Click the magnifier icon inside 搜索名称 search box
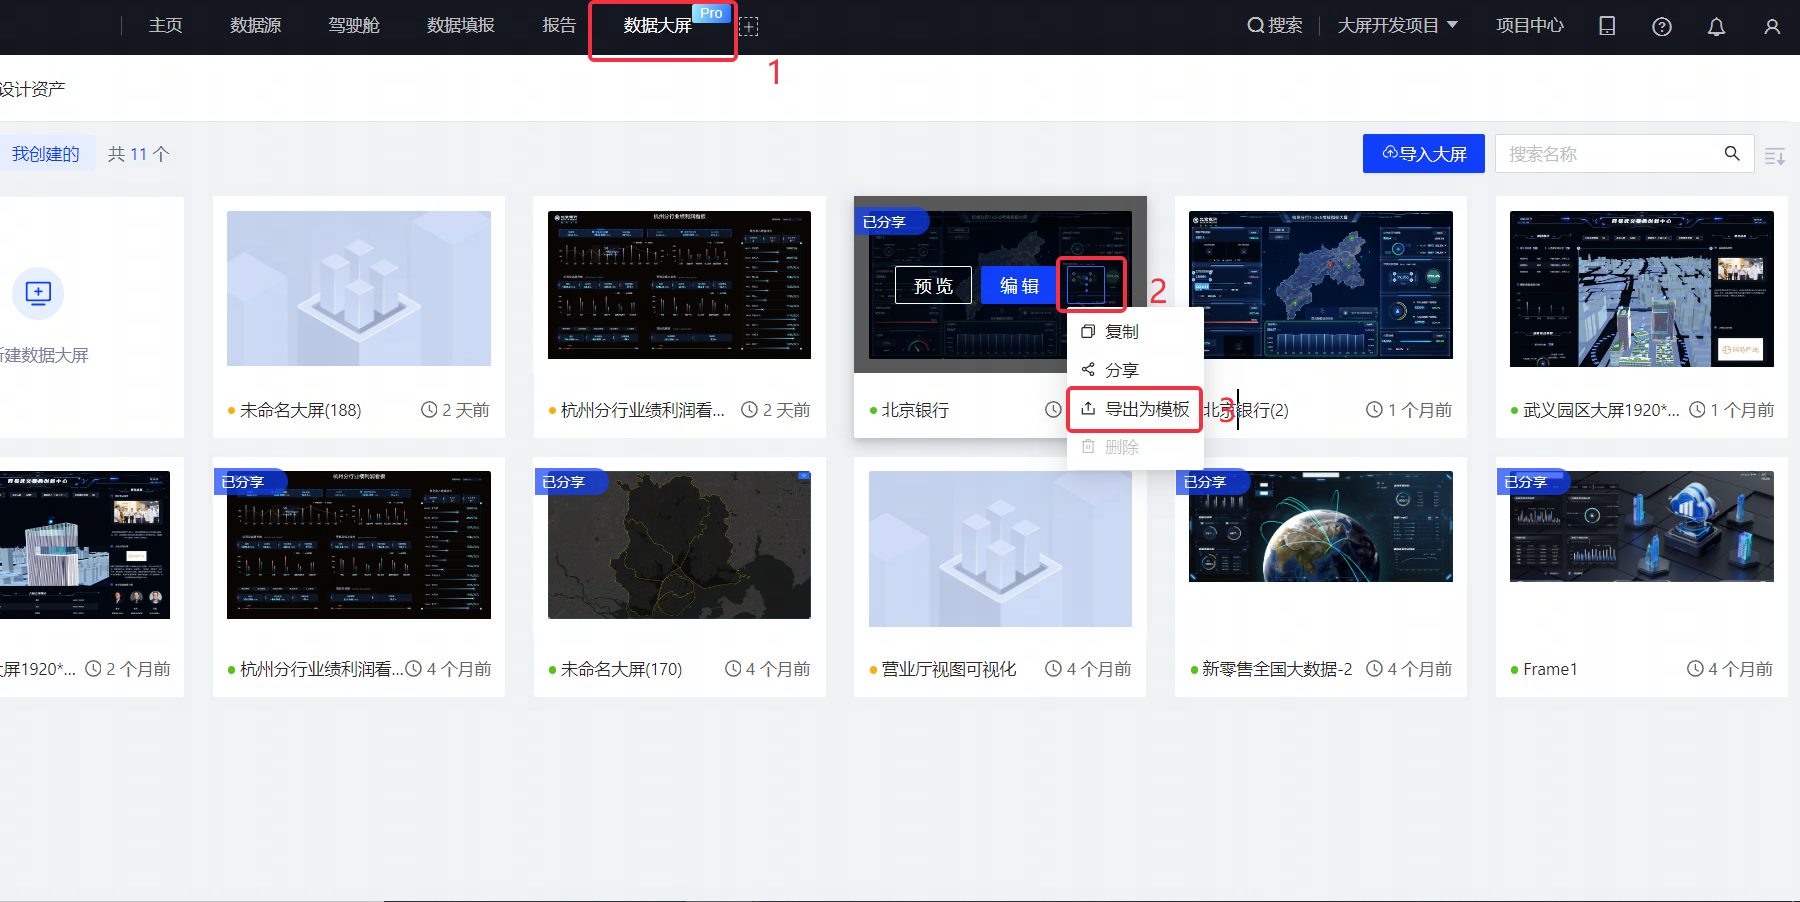This screenshot has width=1800, height=902. [1732, 153]
